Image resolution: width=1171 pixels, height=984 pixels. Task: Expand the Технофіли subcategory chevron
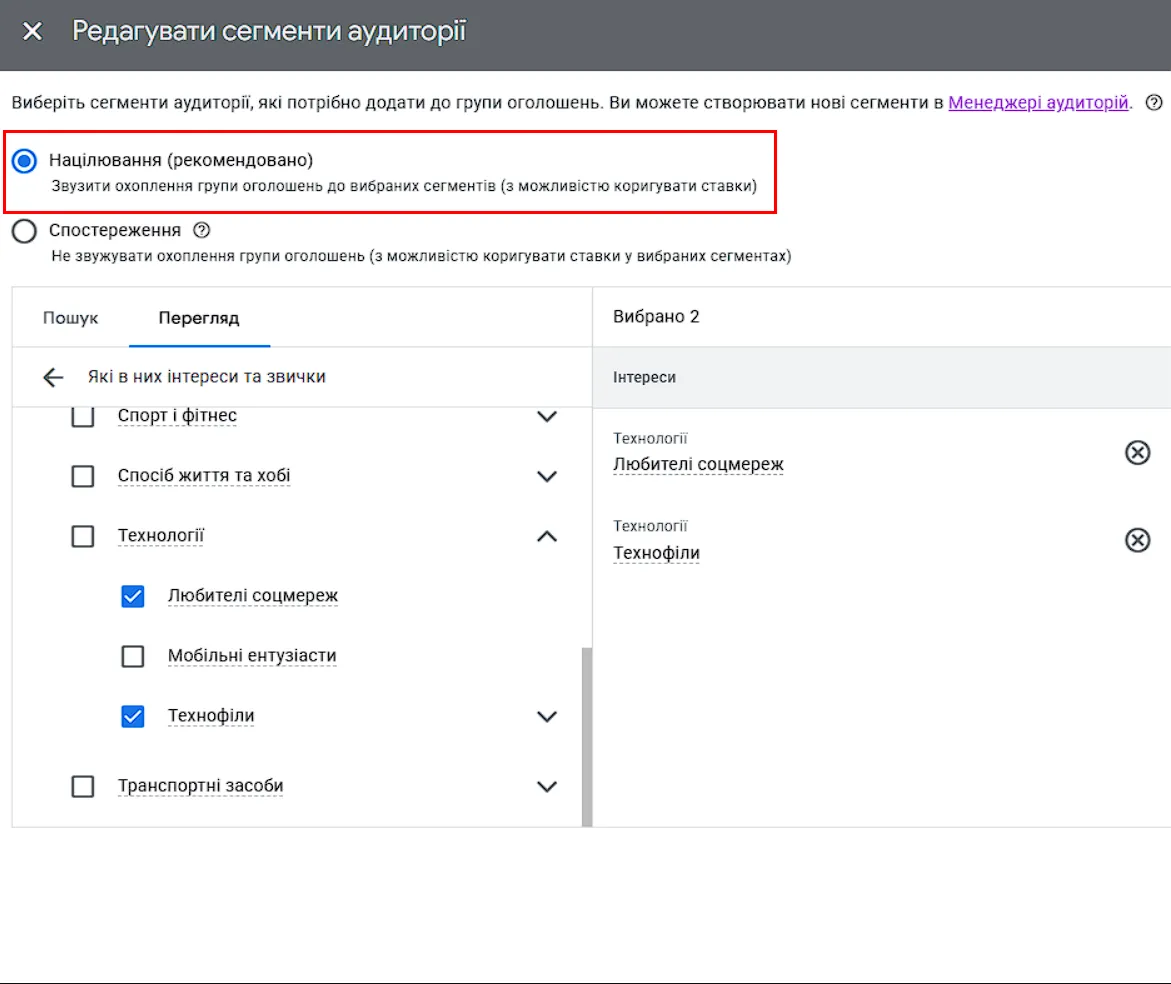[547, 717]
